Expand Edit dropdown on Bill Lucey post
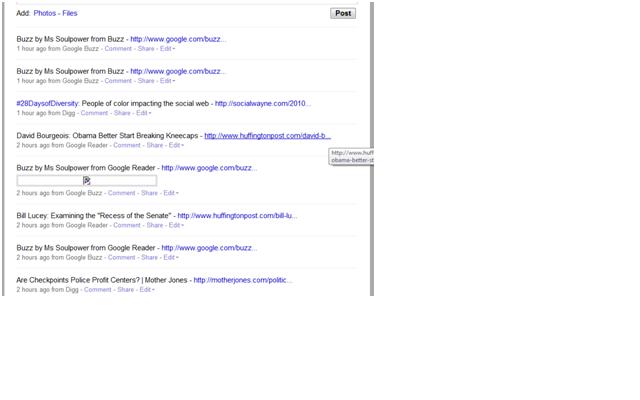Screen dimensions: 640x400 (176, 225)
